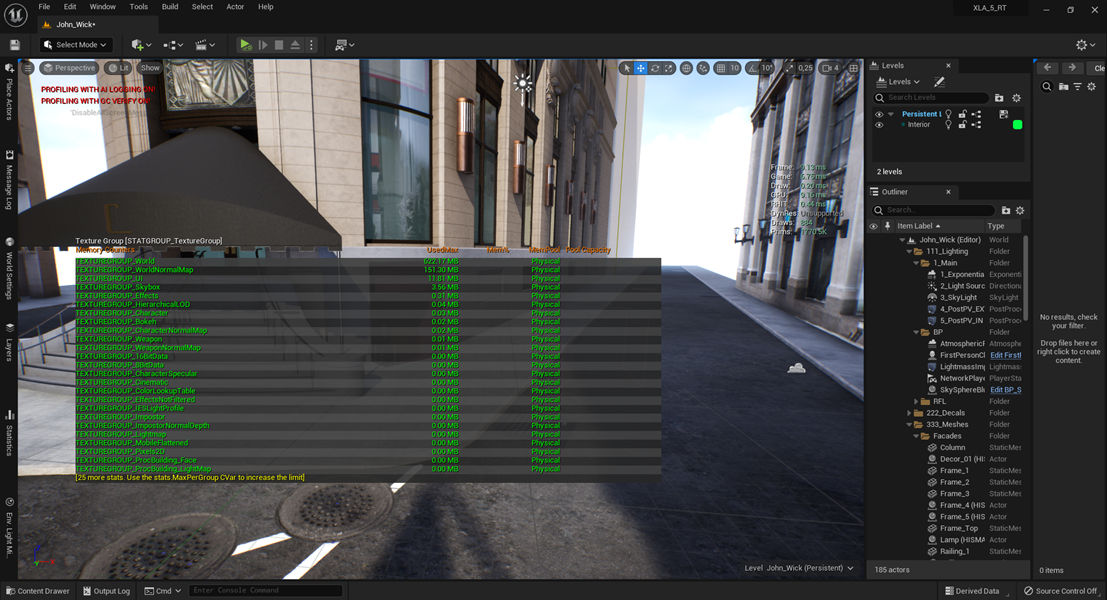Open the Levels dropdown menu
This screenshot has height=600, width=1107.
[x=898, y=82]
